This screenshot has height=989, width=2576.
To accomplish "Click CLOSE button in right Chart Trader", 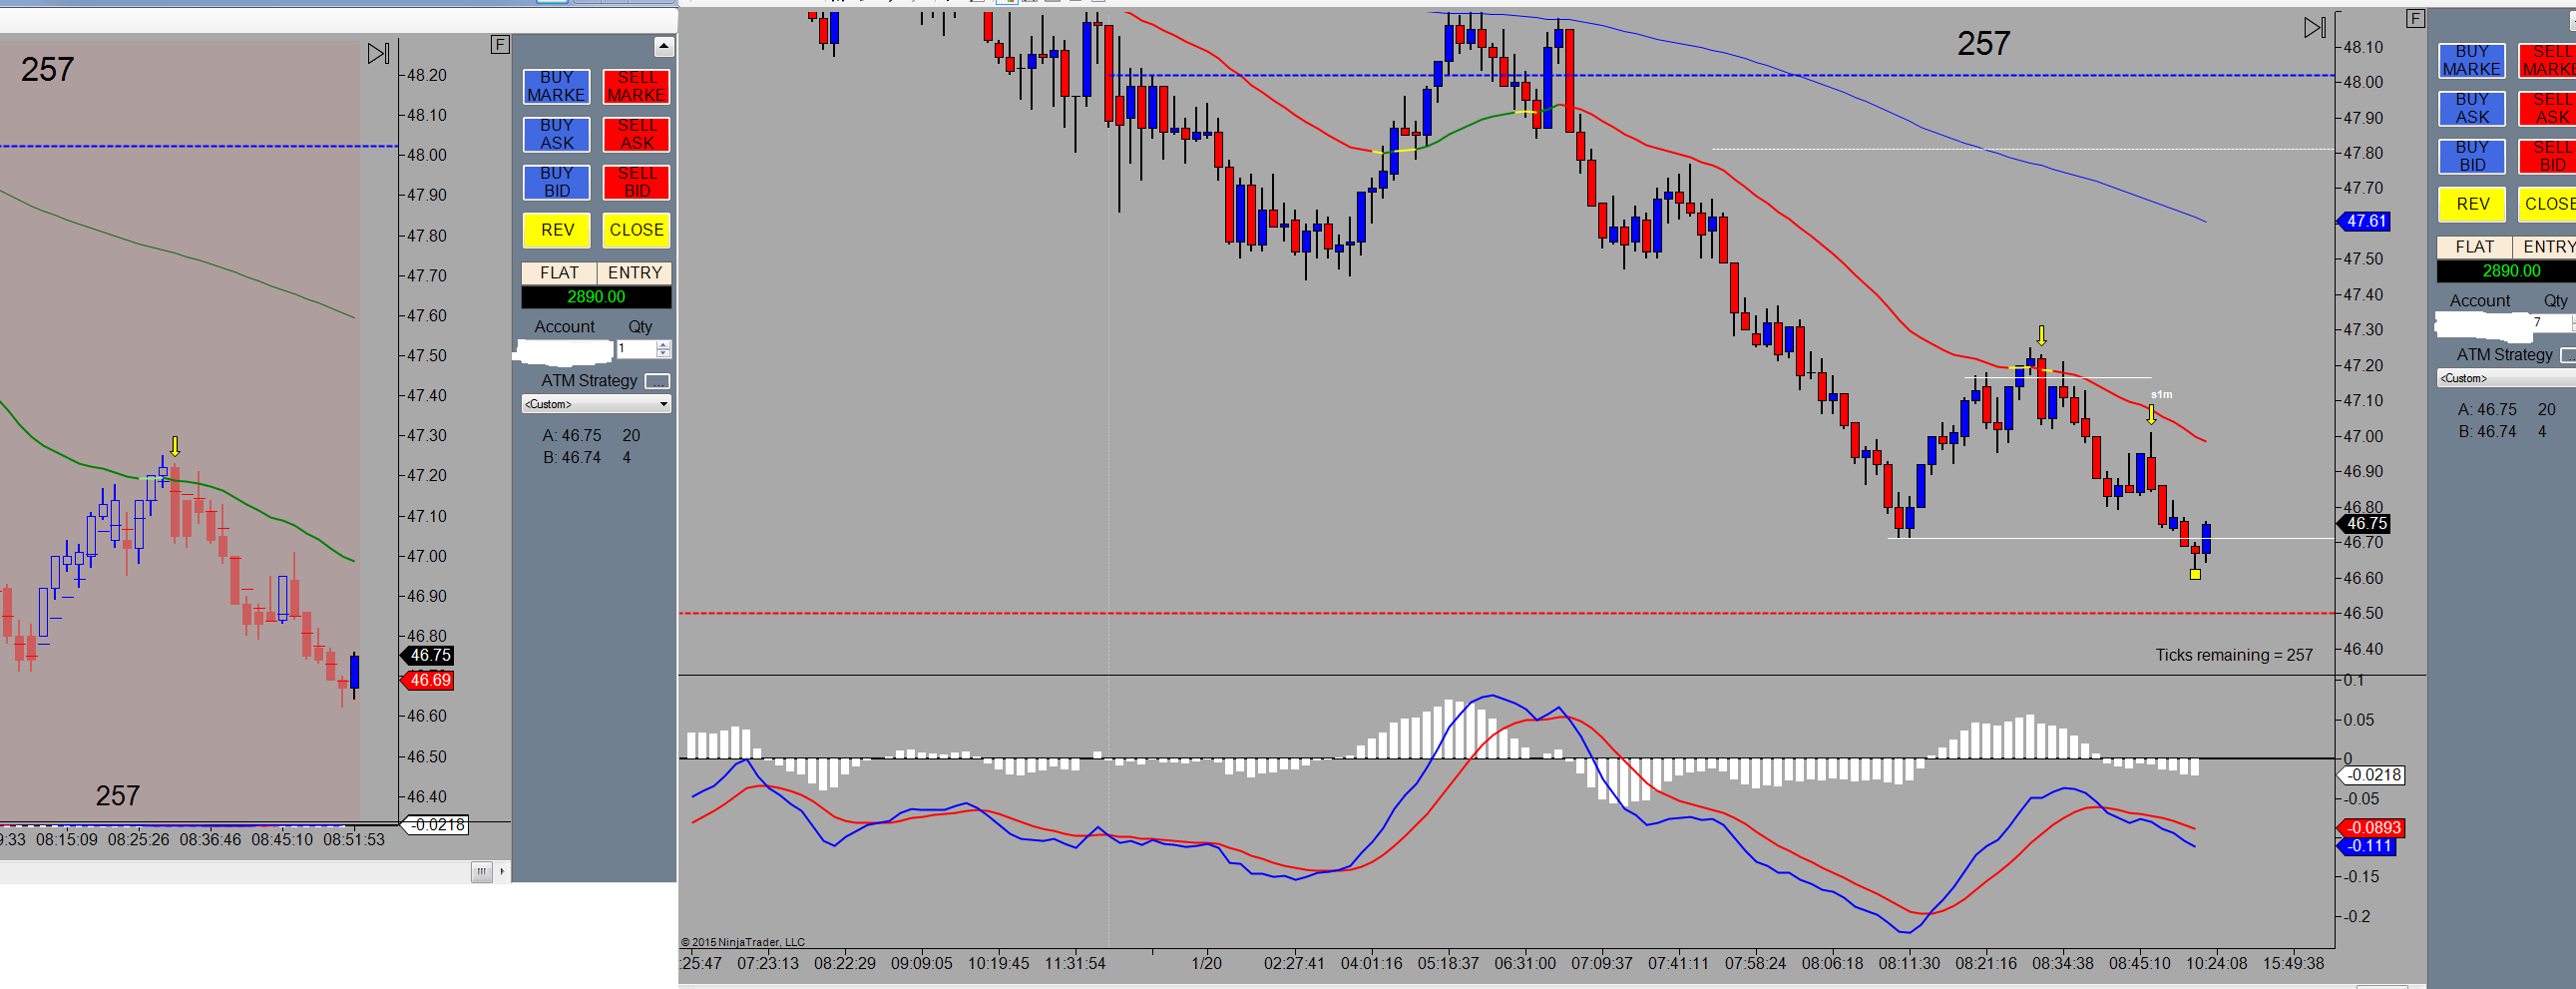I will point(2547,204).
